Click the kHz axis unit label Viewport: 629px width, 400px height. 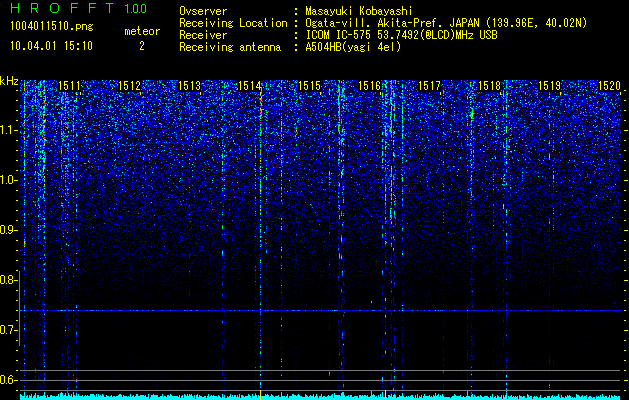tap(9, 81)
